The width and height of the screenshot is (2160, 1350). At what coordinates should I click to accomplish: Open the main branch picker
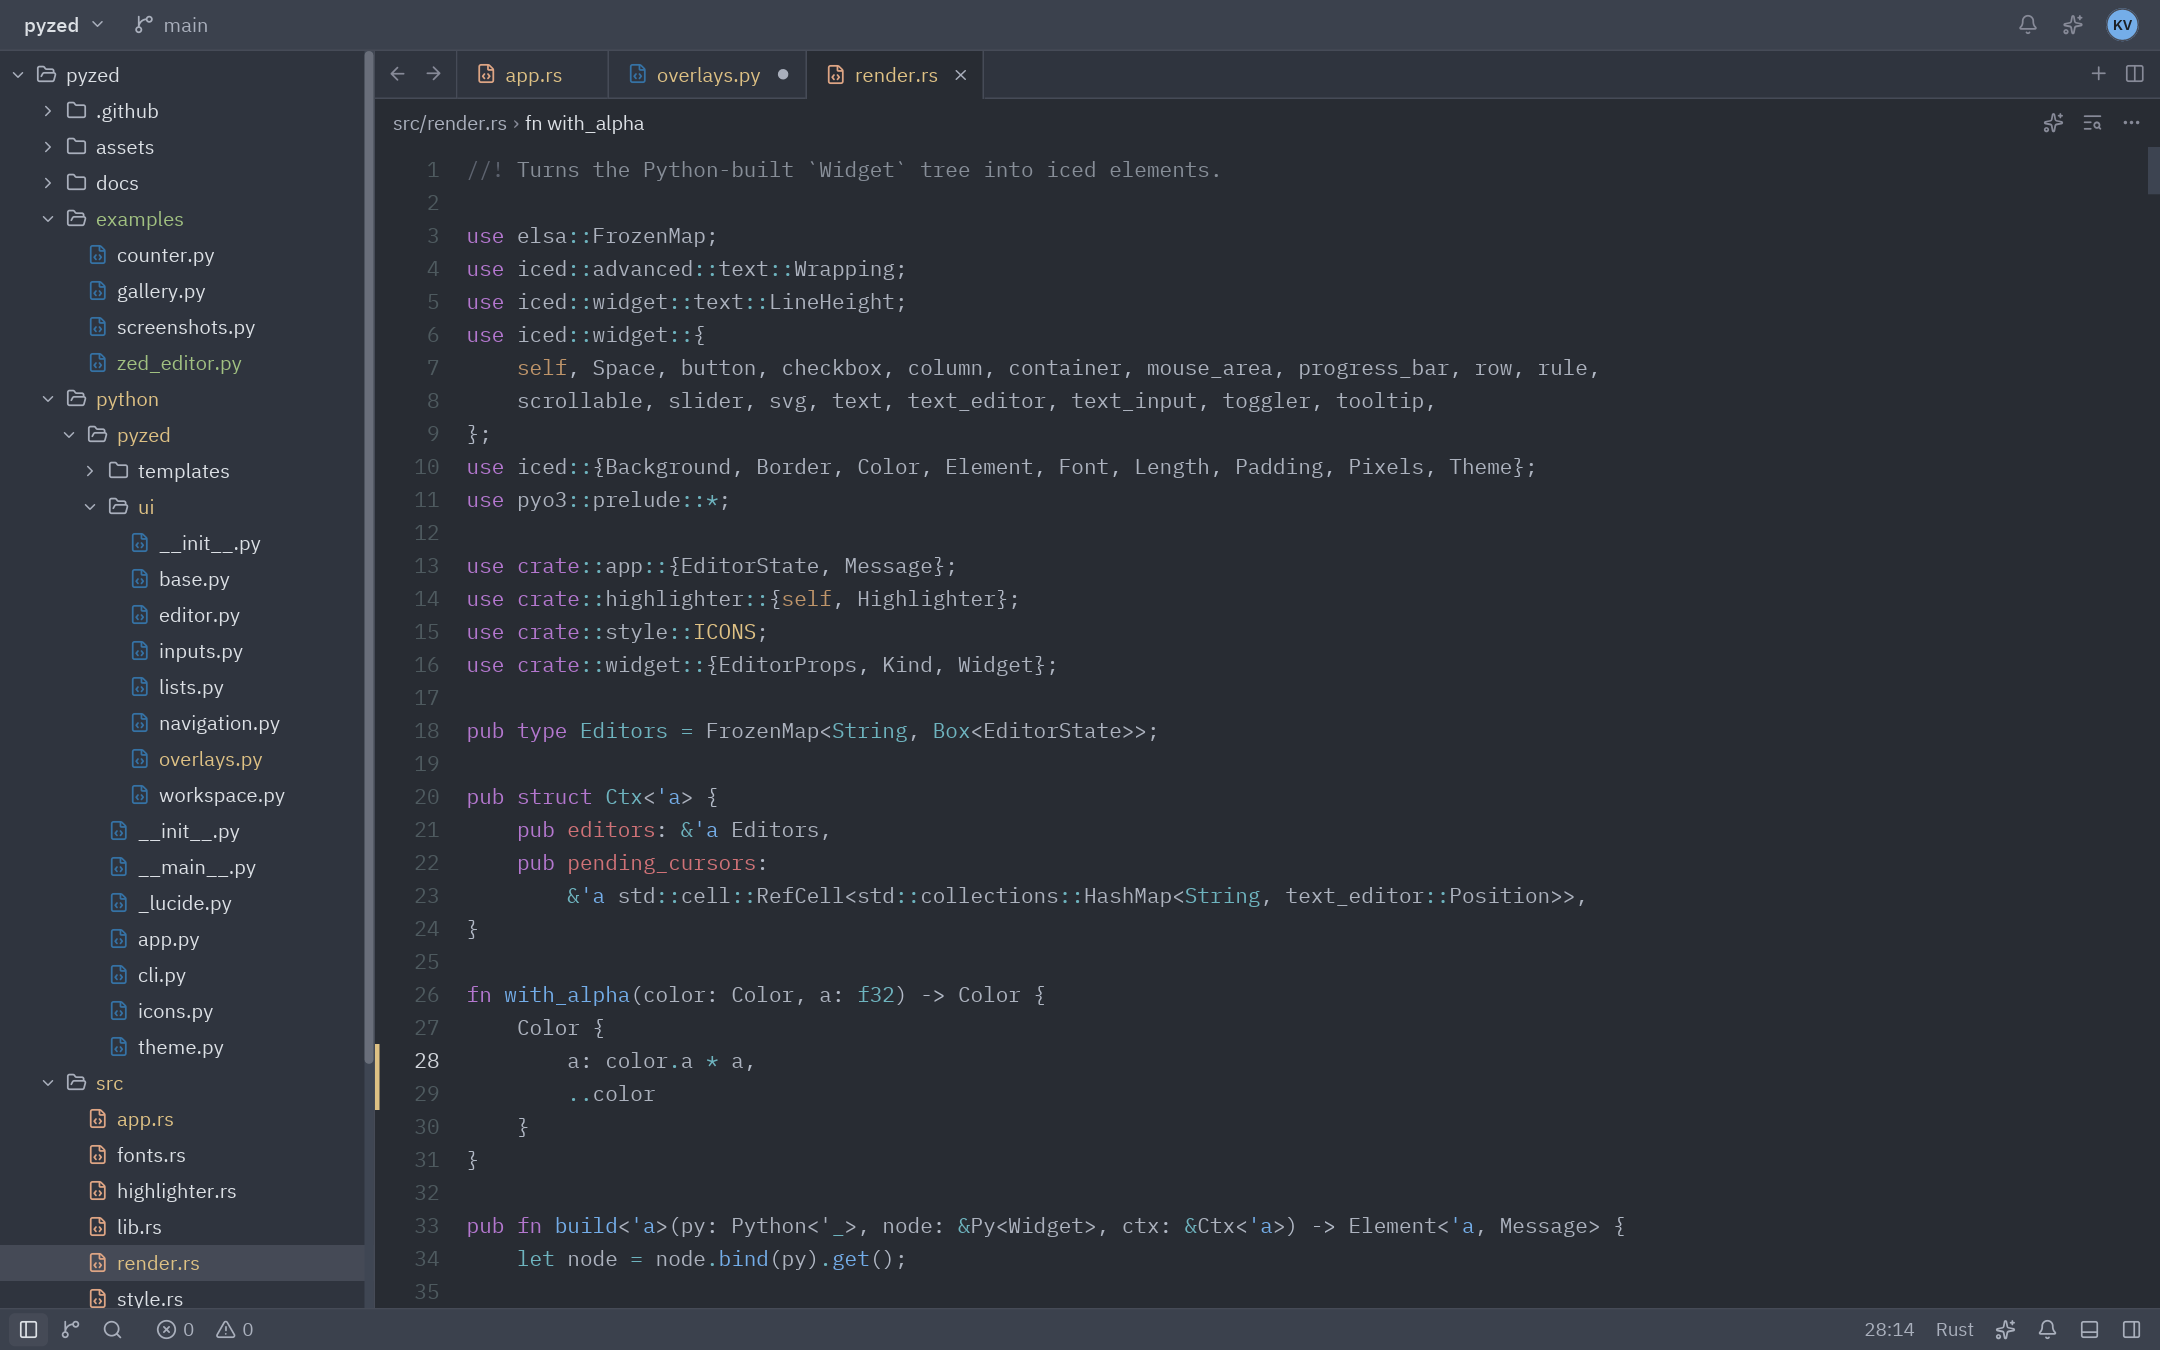coord(172,25)
